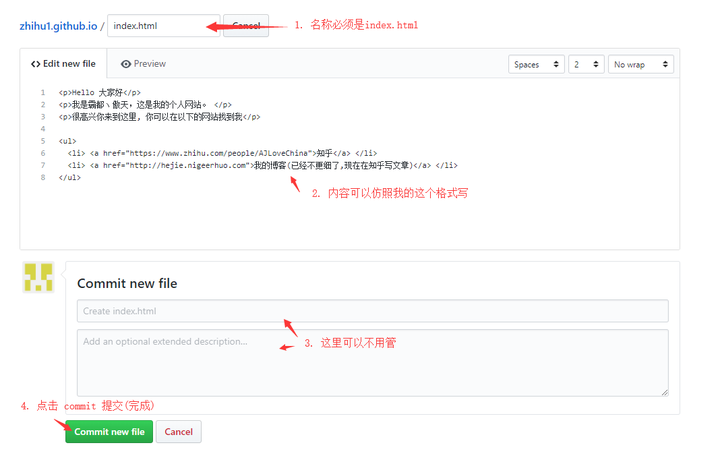
Task: Open the Spaces indent mode dropdown
Action: [537, 64]
